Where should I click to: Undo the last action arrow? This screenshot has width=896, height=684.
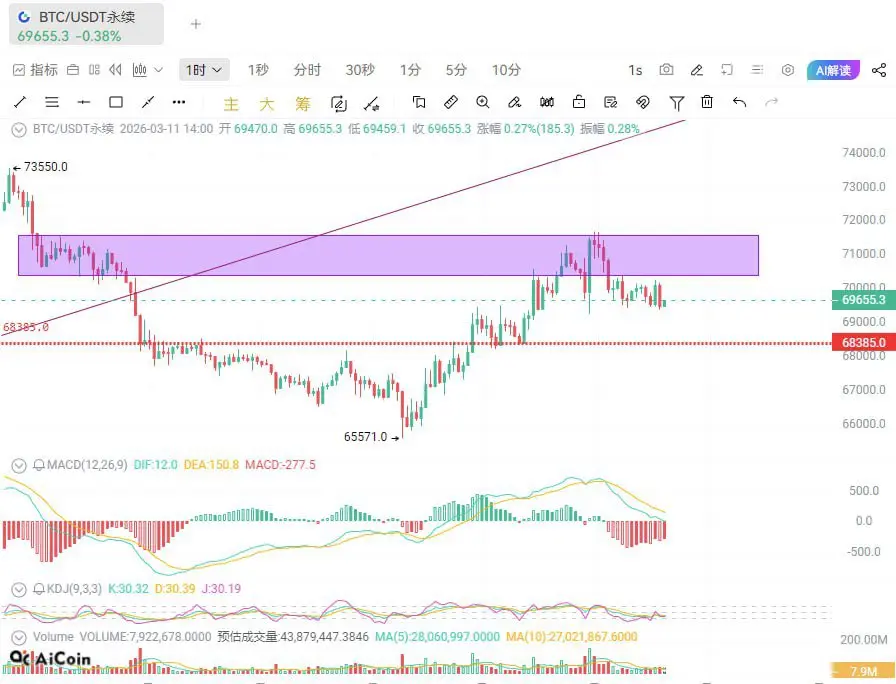coord(739,102)
